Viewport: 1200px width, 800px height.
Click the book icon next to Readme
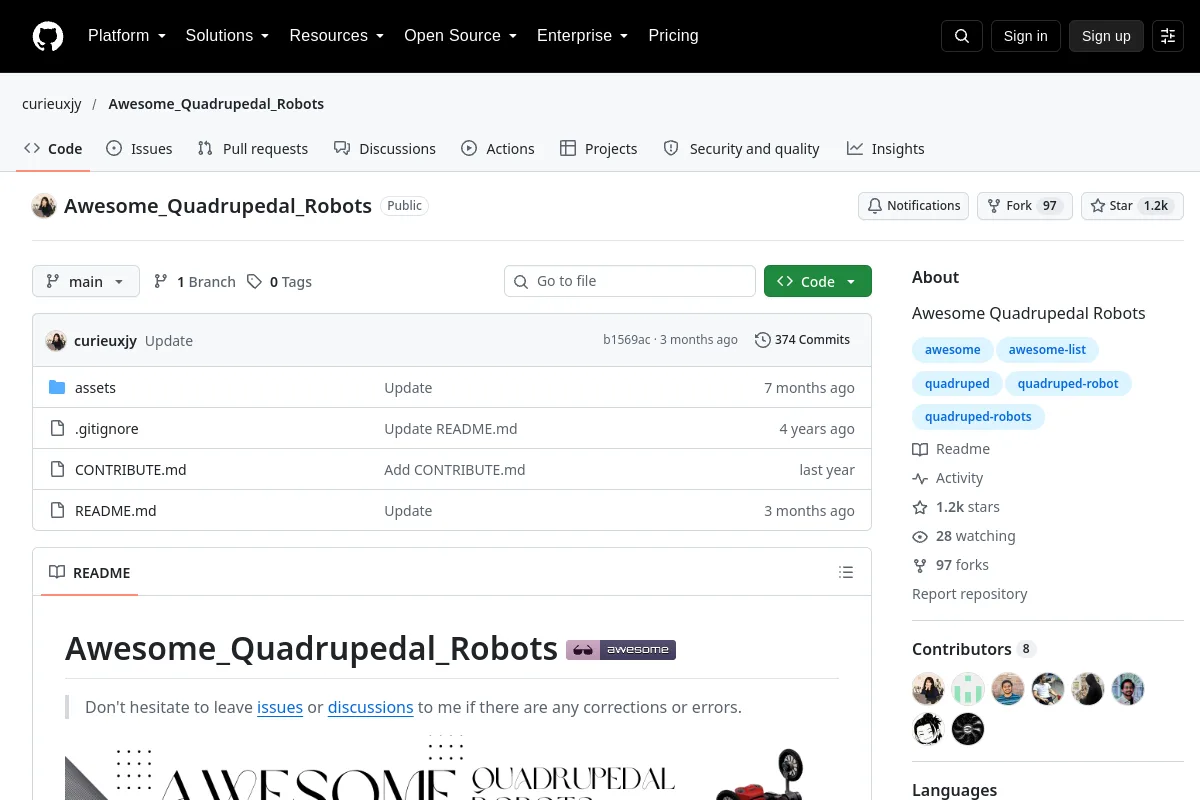pyautogui.click(x=920, y=450)
